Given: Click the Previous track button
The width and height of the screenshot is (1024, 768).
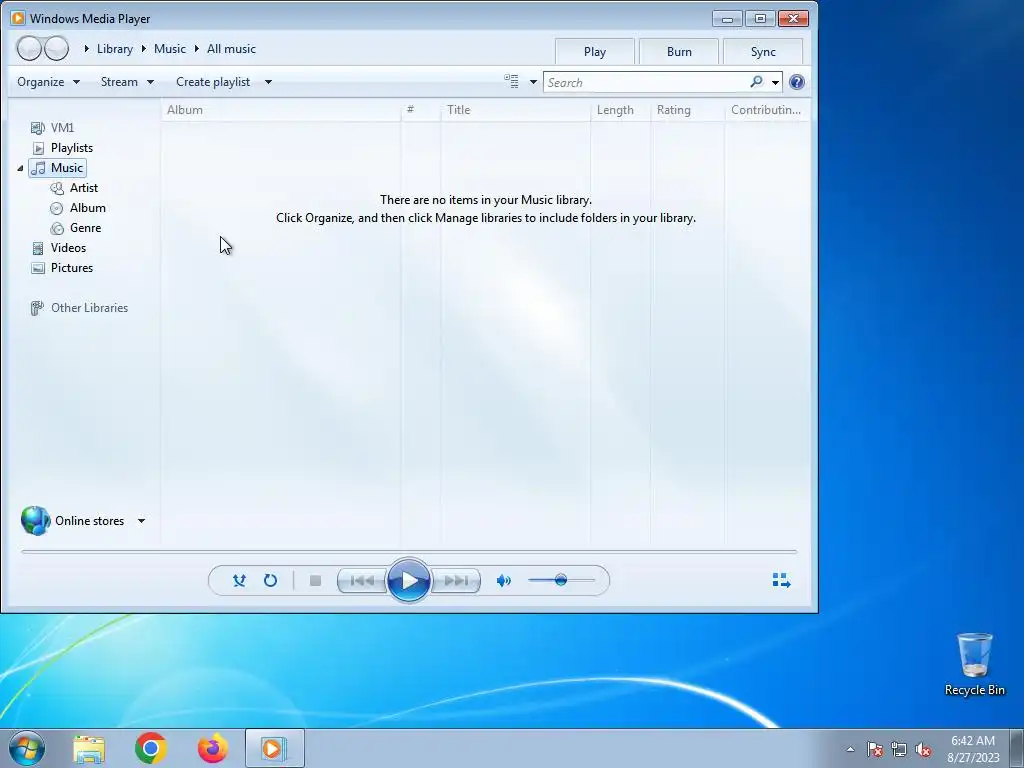Looking at the screenshot, I should click(362, 581).
